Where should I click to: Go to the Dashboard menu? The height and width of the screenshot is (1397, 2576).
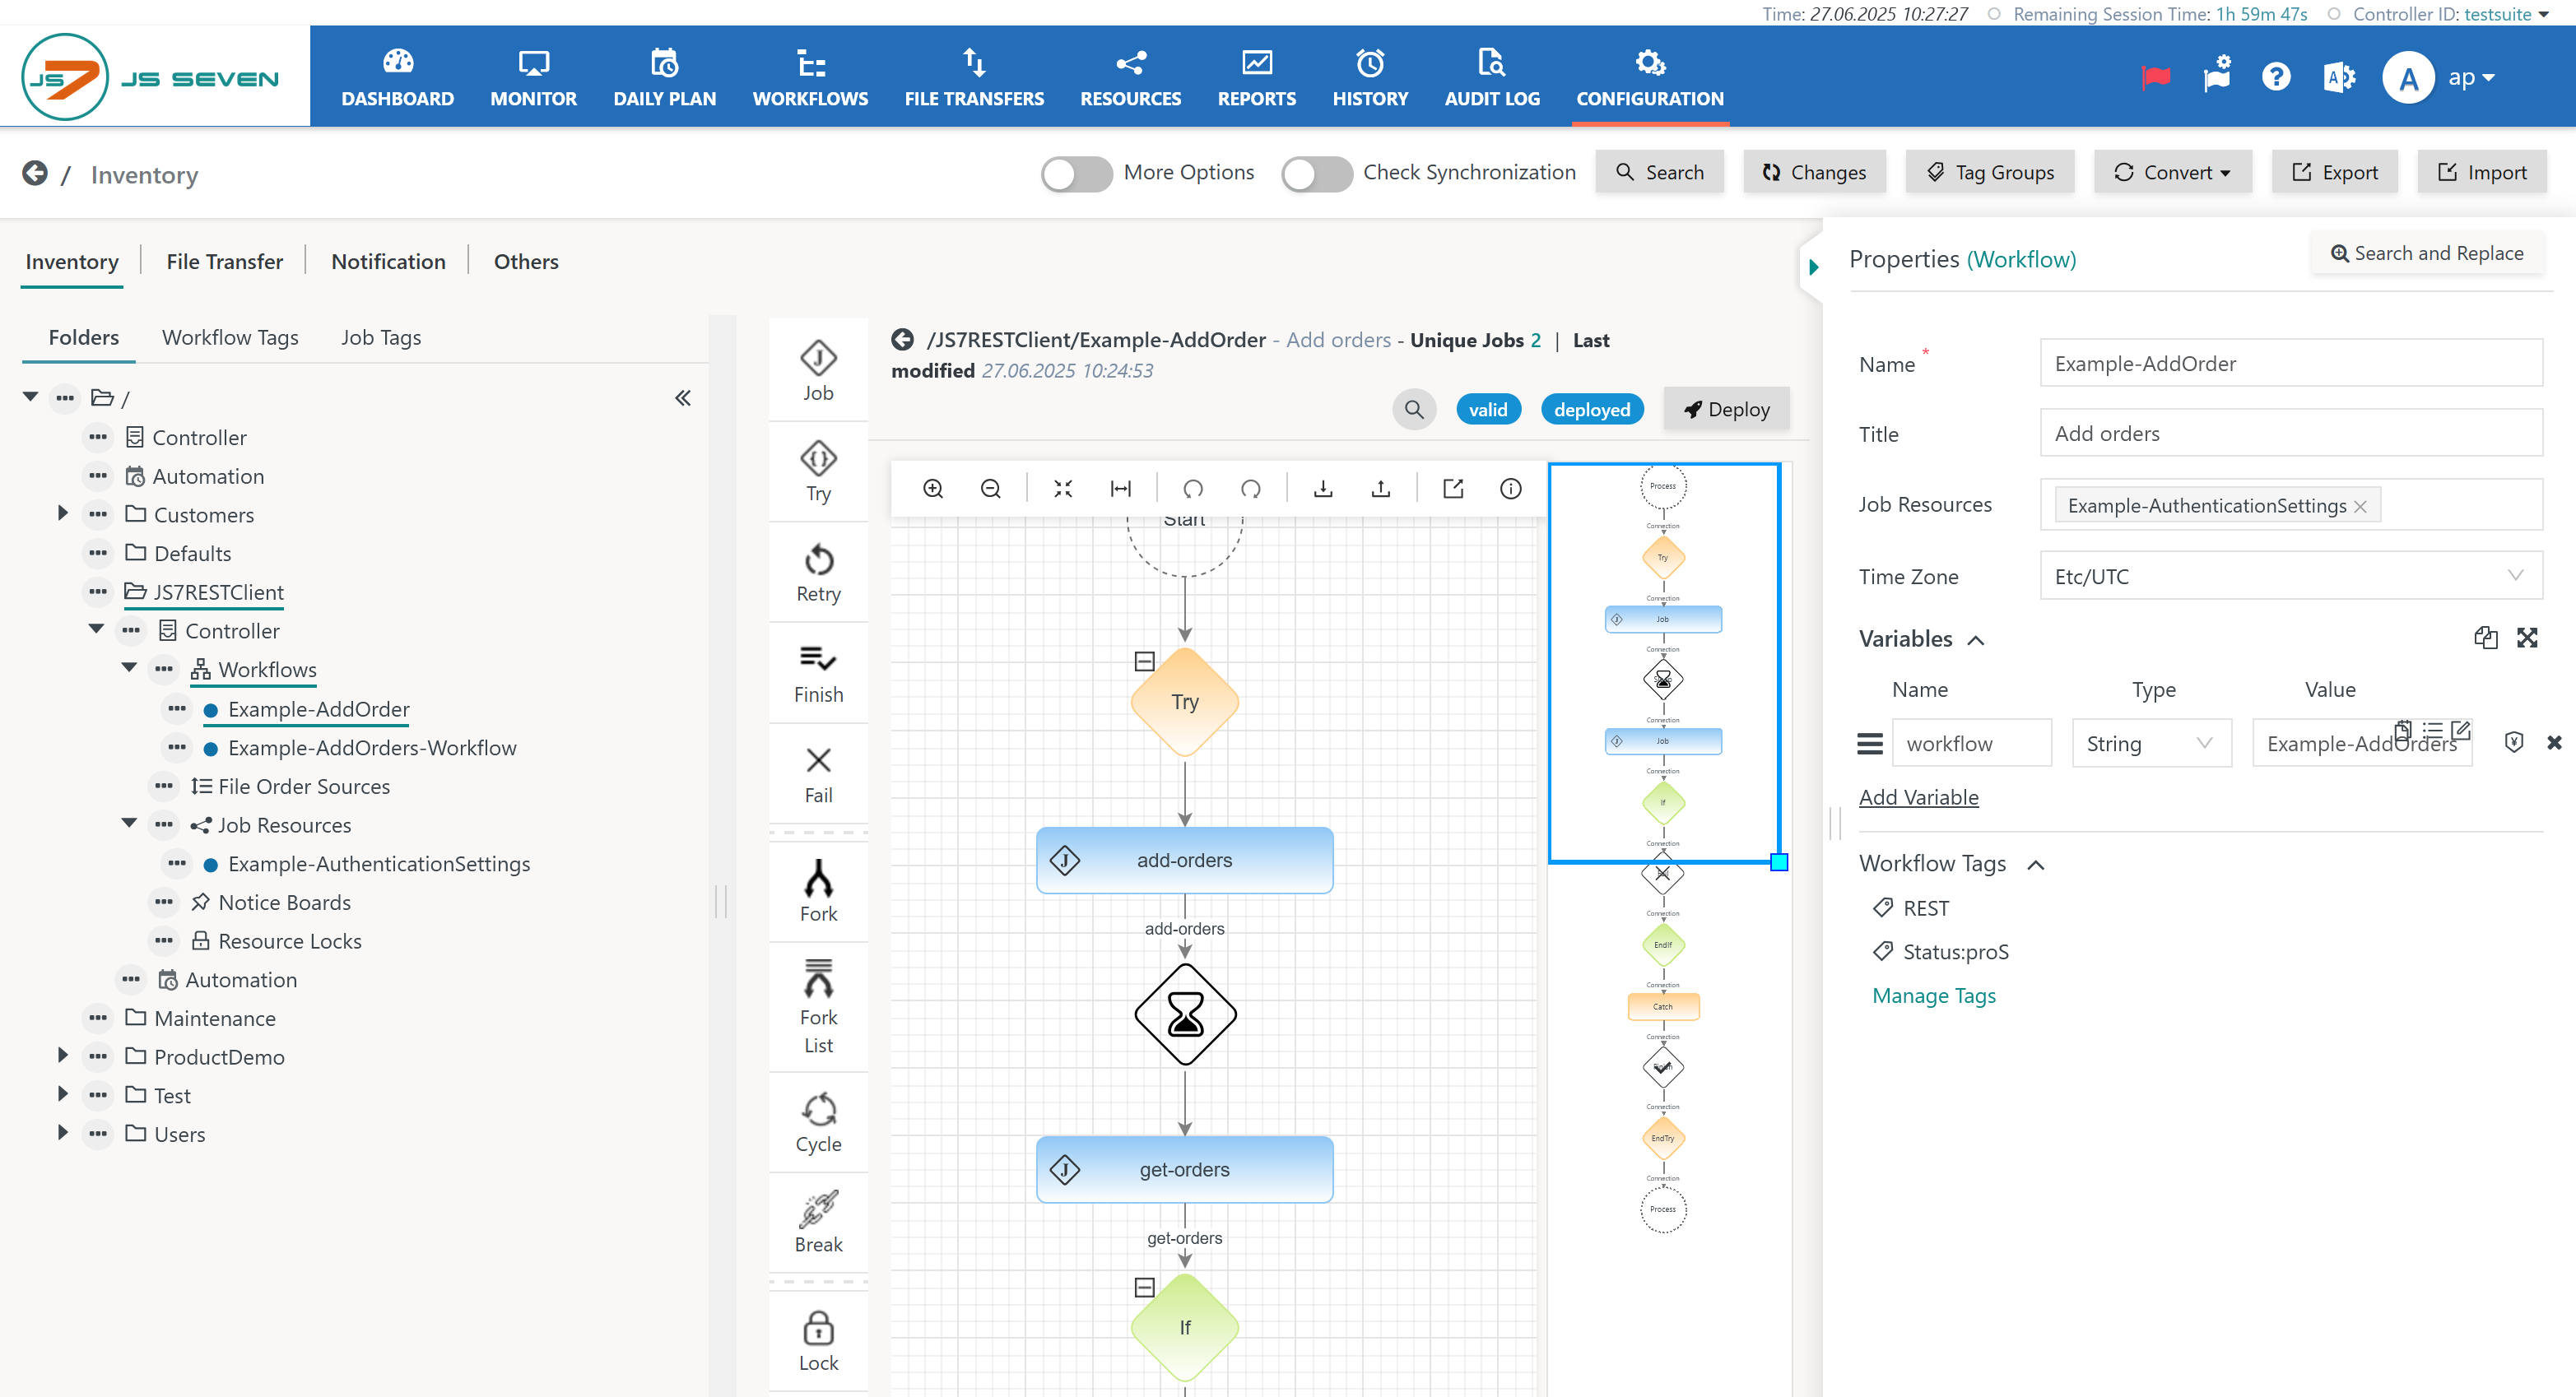(x=397, y=77)
